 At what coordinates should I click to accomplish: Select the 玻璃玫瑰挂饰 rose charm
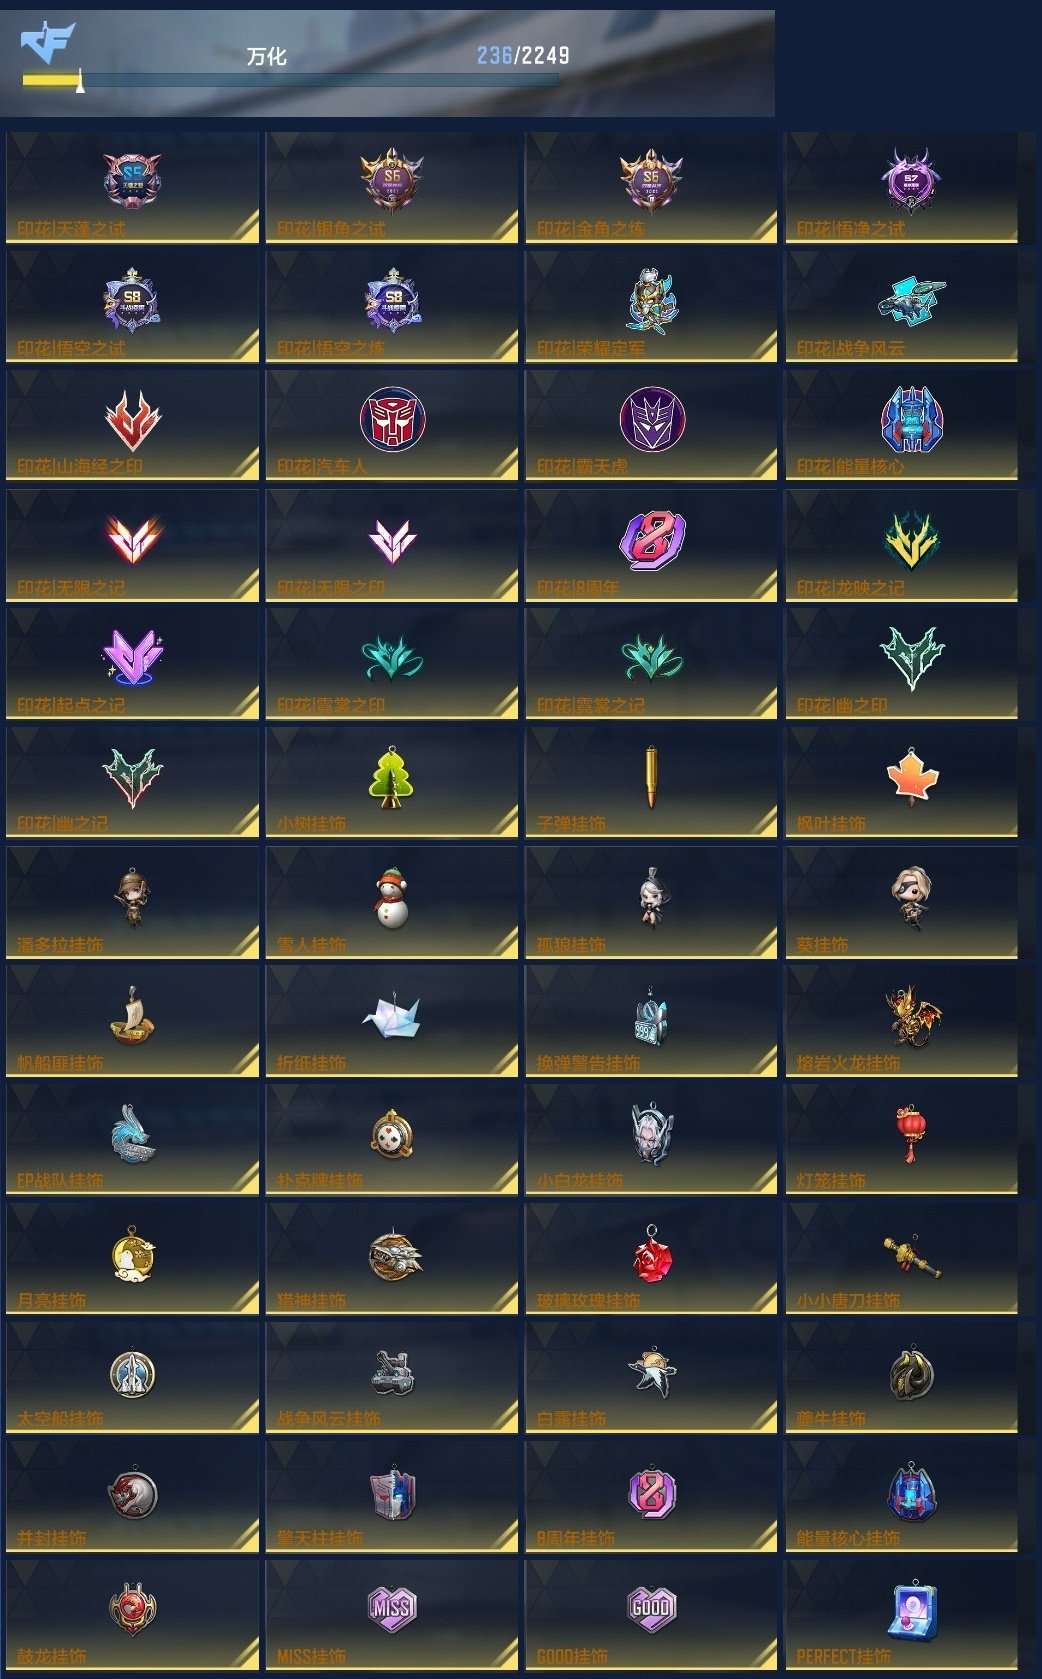(x=652, y=1253)
